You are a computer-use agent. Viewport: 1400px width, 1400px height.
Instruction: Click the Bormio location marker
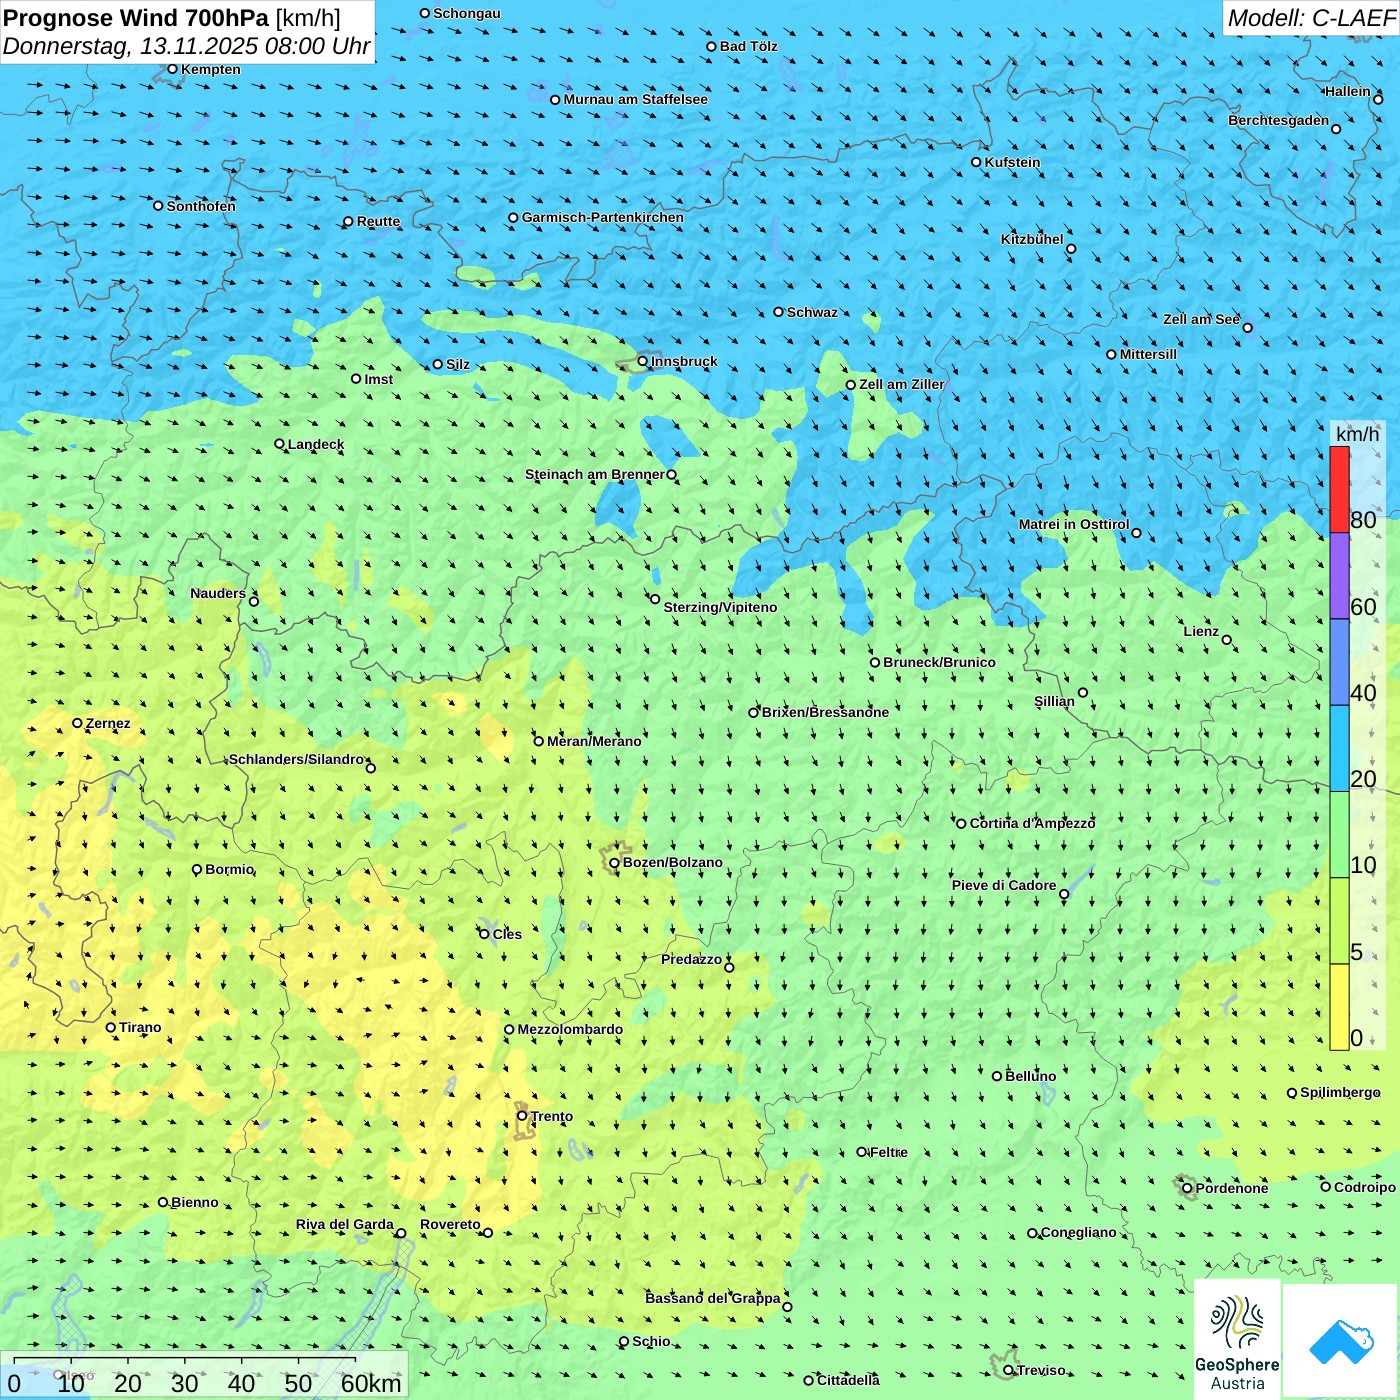coord(197,870)
